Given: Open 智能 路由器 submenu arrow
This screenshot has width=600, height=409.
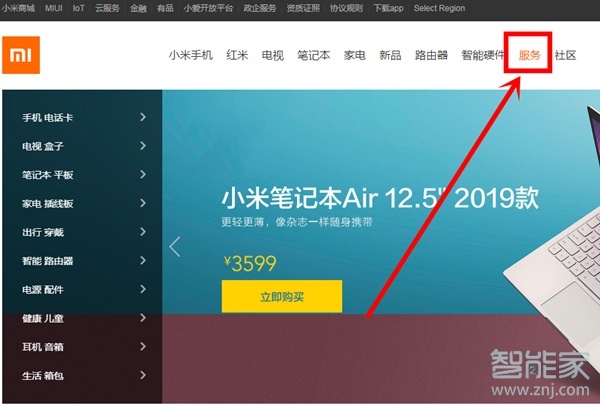Looking at the screenshot, I should 143,261.
